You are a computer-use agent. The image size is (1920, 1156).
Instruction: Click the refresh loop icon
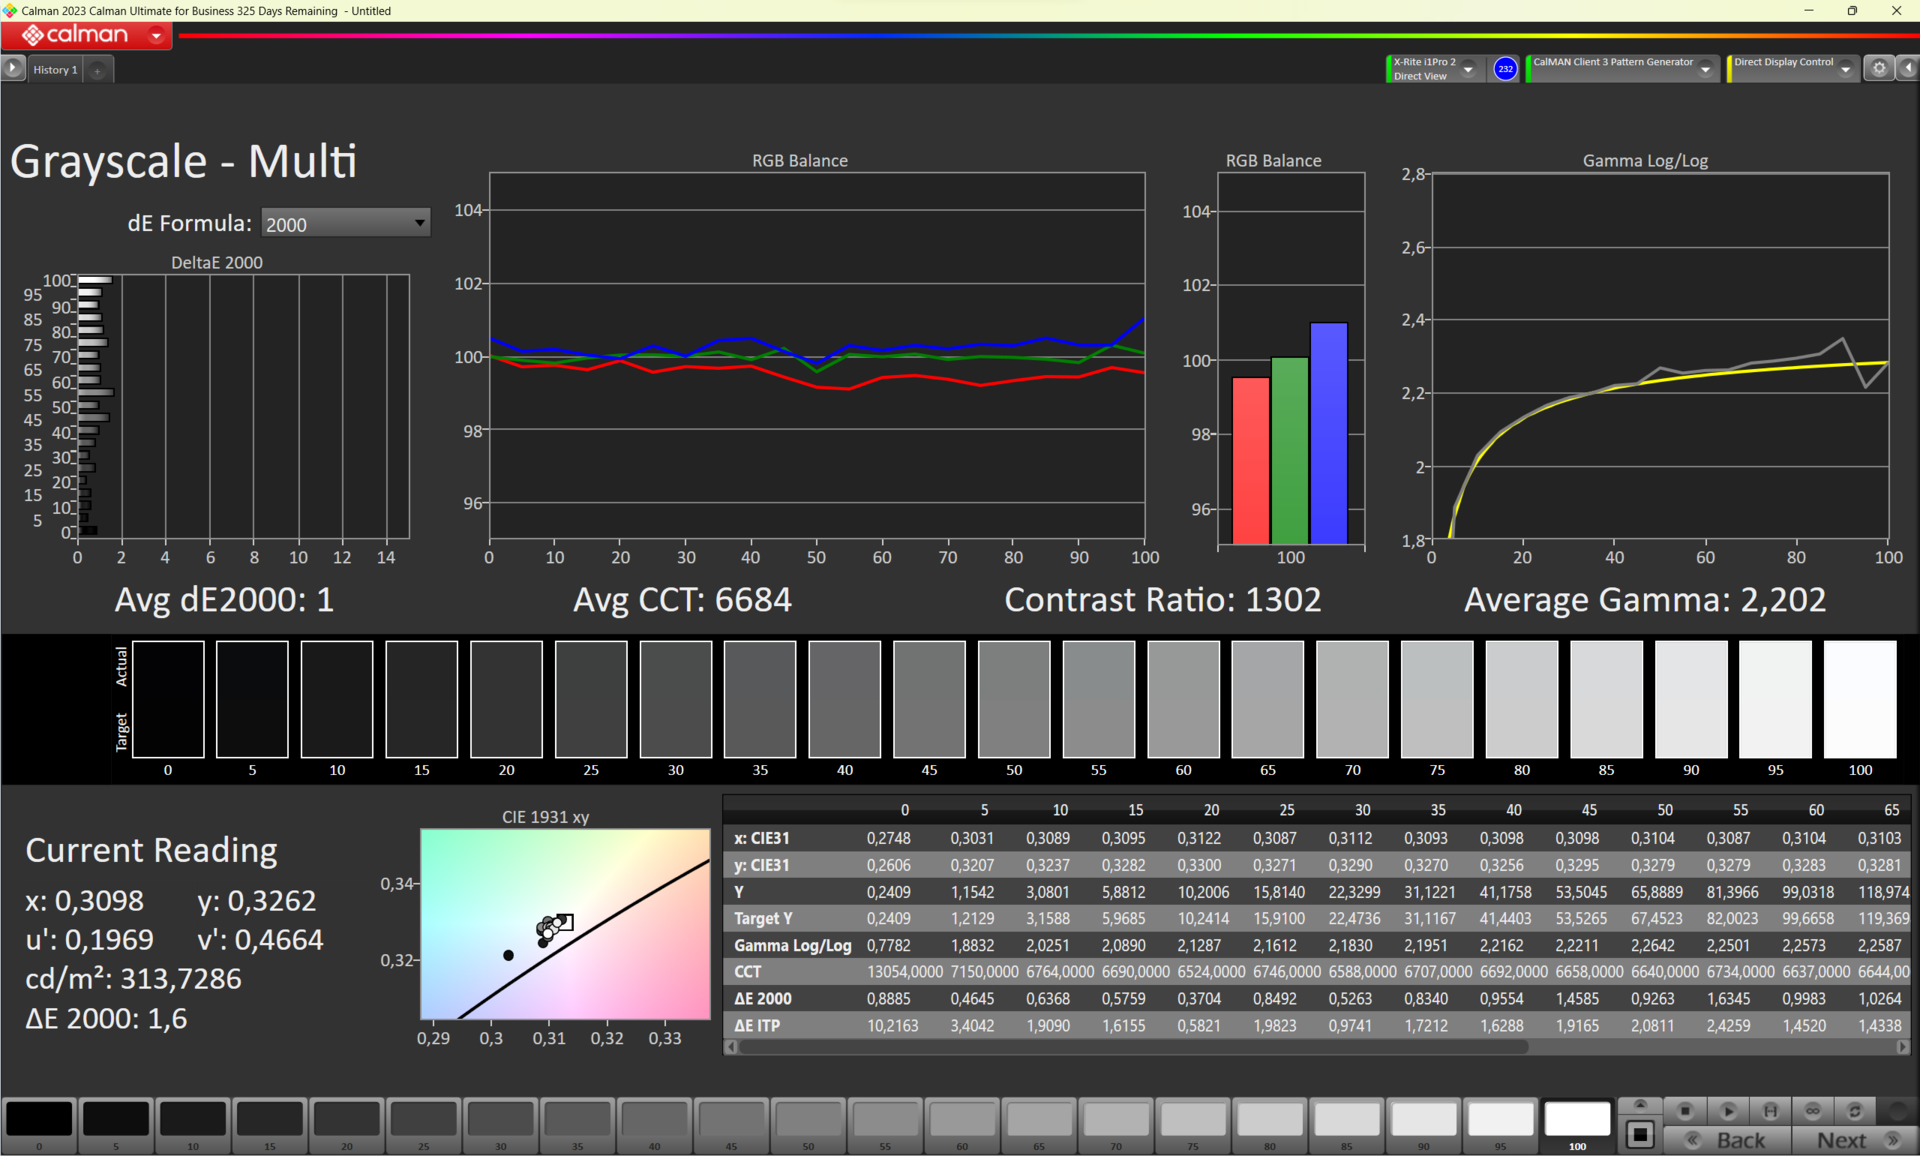click(1854, 1111)
